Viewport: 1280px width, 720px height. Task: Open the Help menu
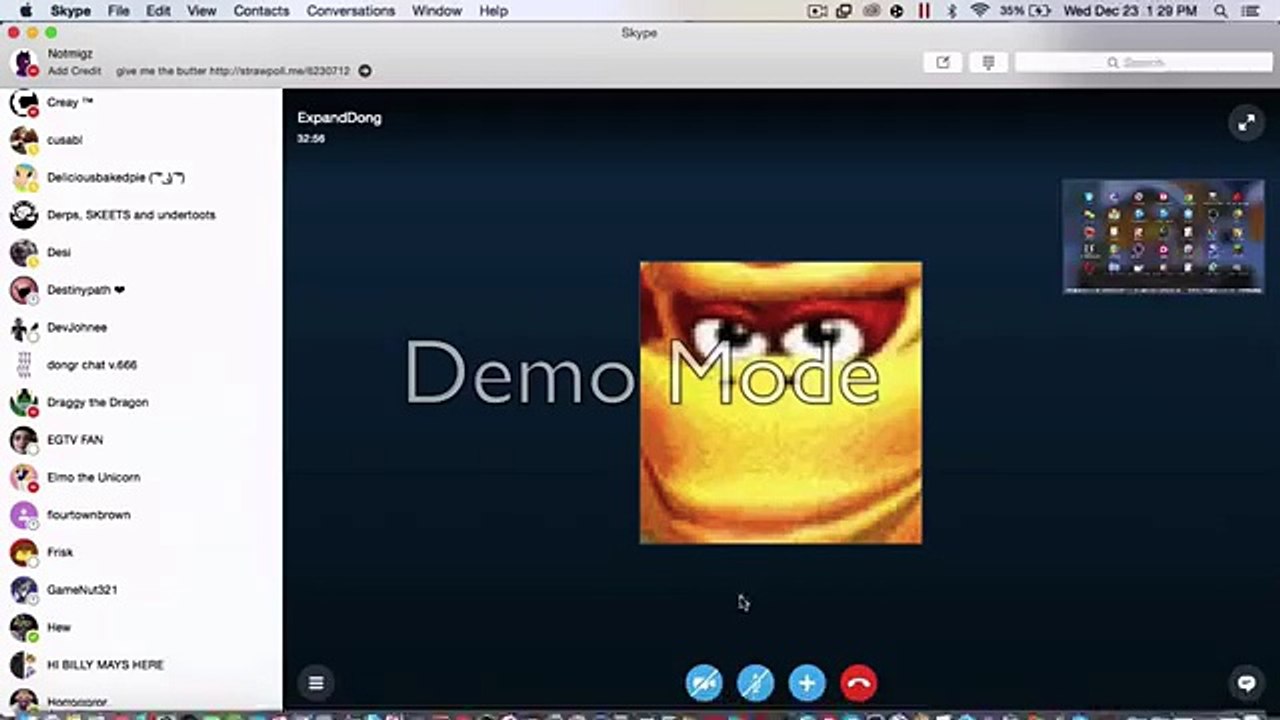tap(494, 11)
